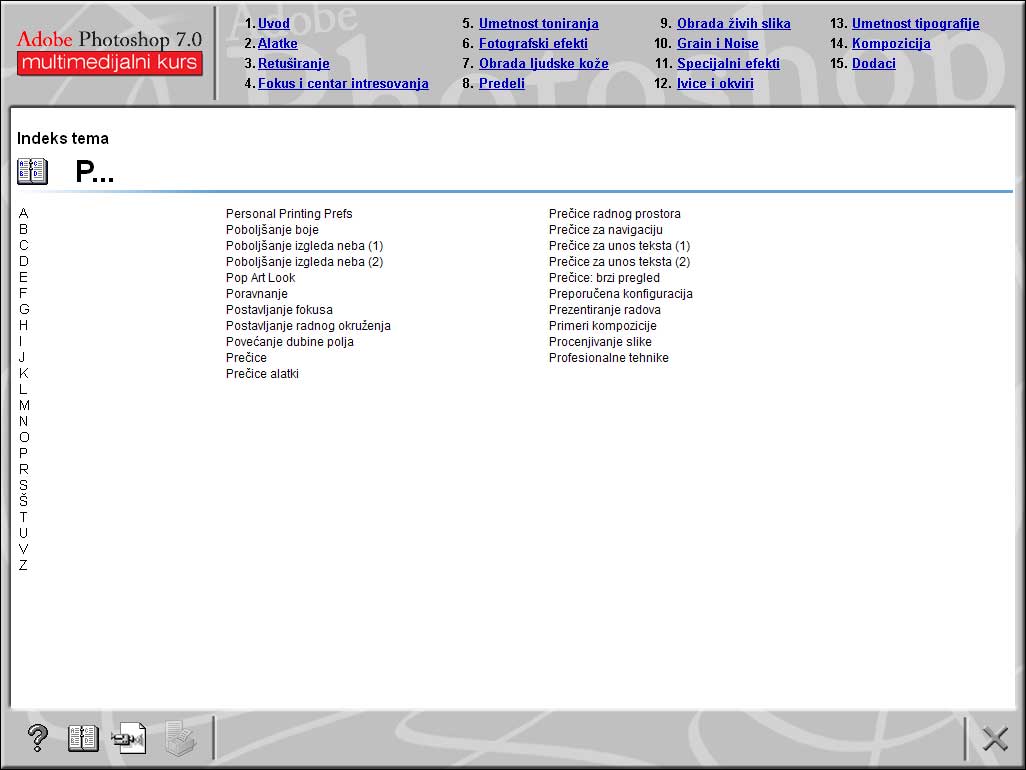Viewport: 1026px width, 770px height.
Task: Select Poboljšanje izgleda neba (2) topic
Action: point(304,262)
